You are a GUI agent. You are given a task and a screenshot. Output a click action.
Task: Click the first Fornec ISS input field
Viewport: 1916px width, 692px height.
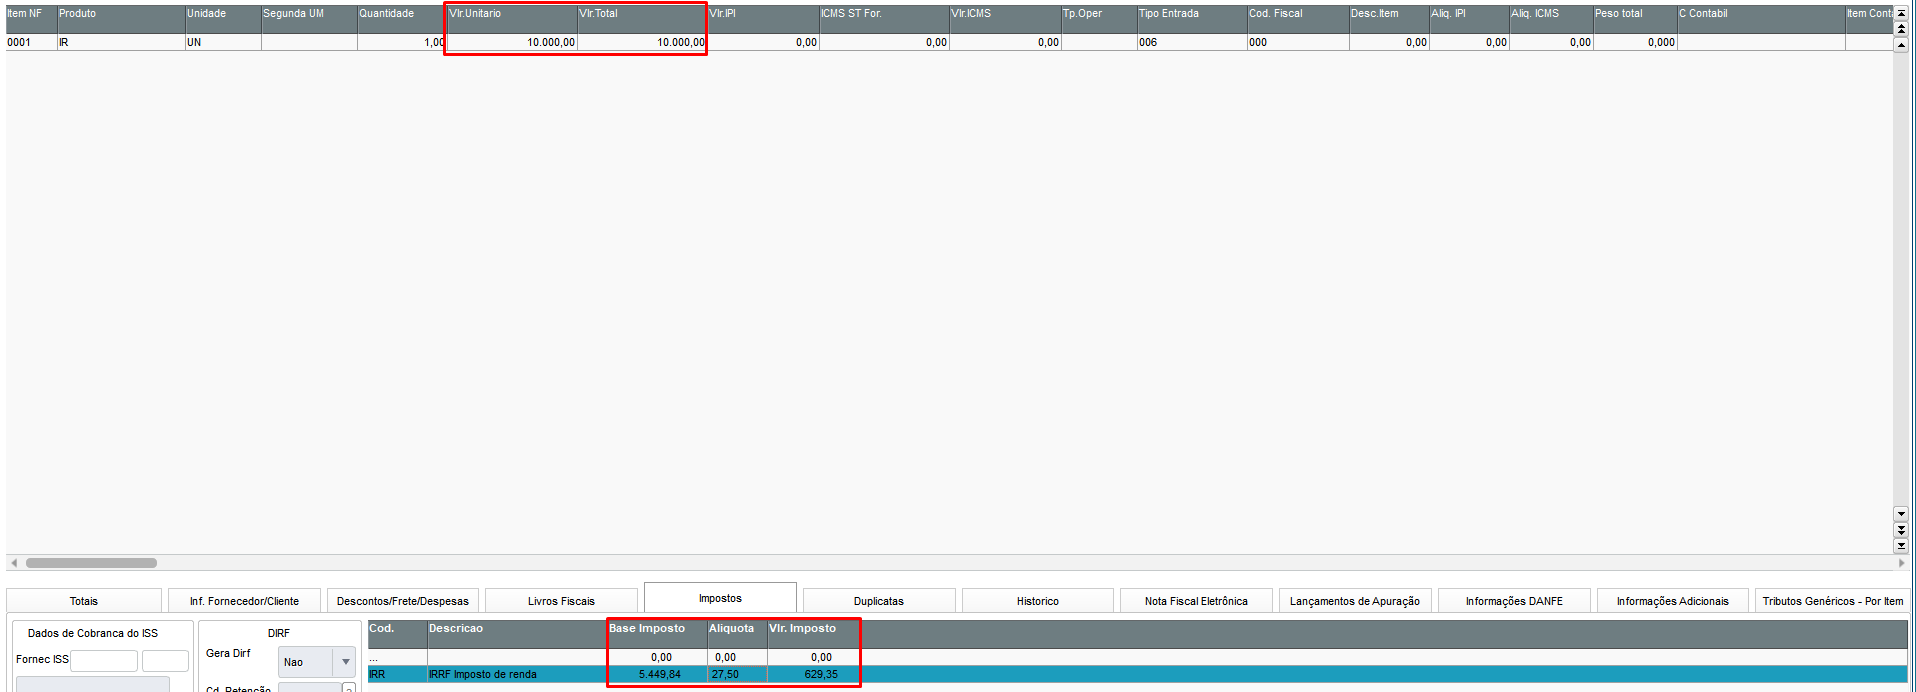tap(104, 660)
